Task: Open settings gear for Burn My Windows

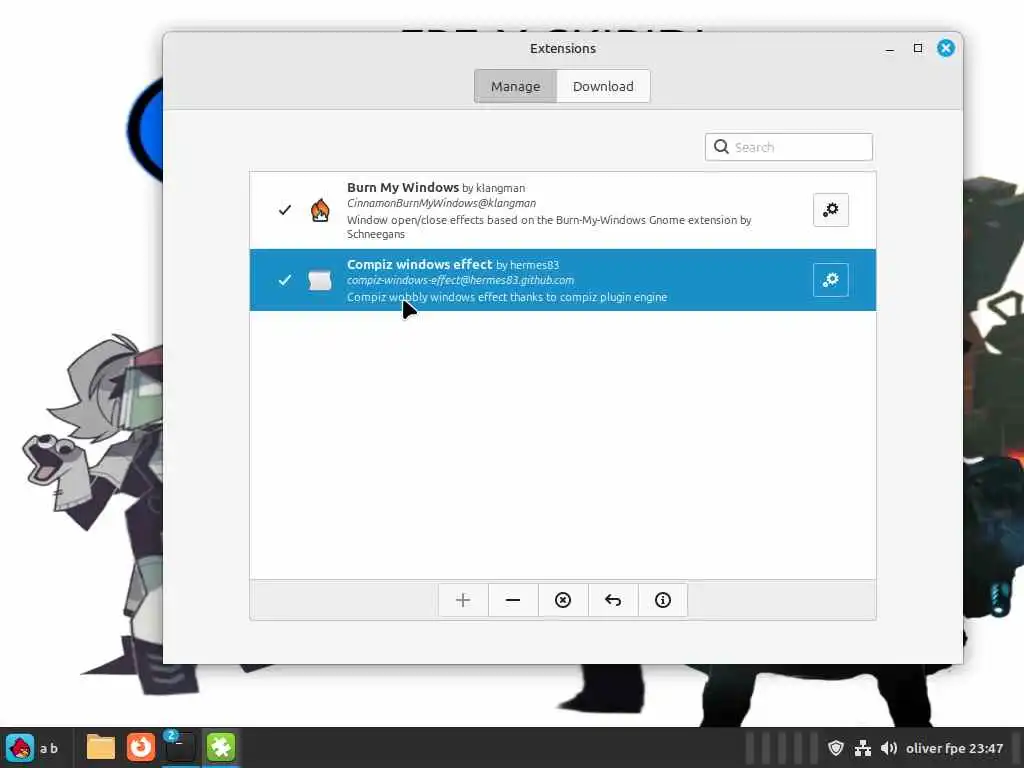Action: [831, 210]
